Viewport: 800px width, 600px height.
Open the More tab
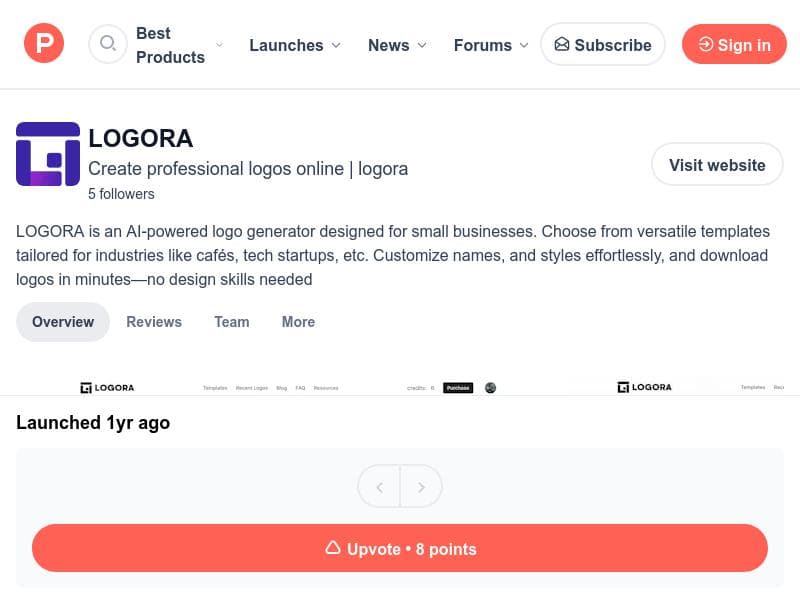(x=298, y=322)
